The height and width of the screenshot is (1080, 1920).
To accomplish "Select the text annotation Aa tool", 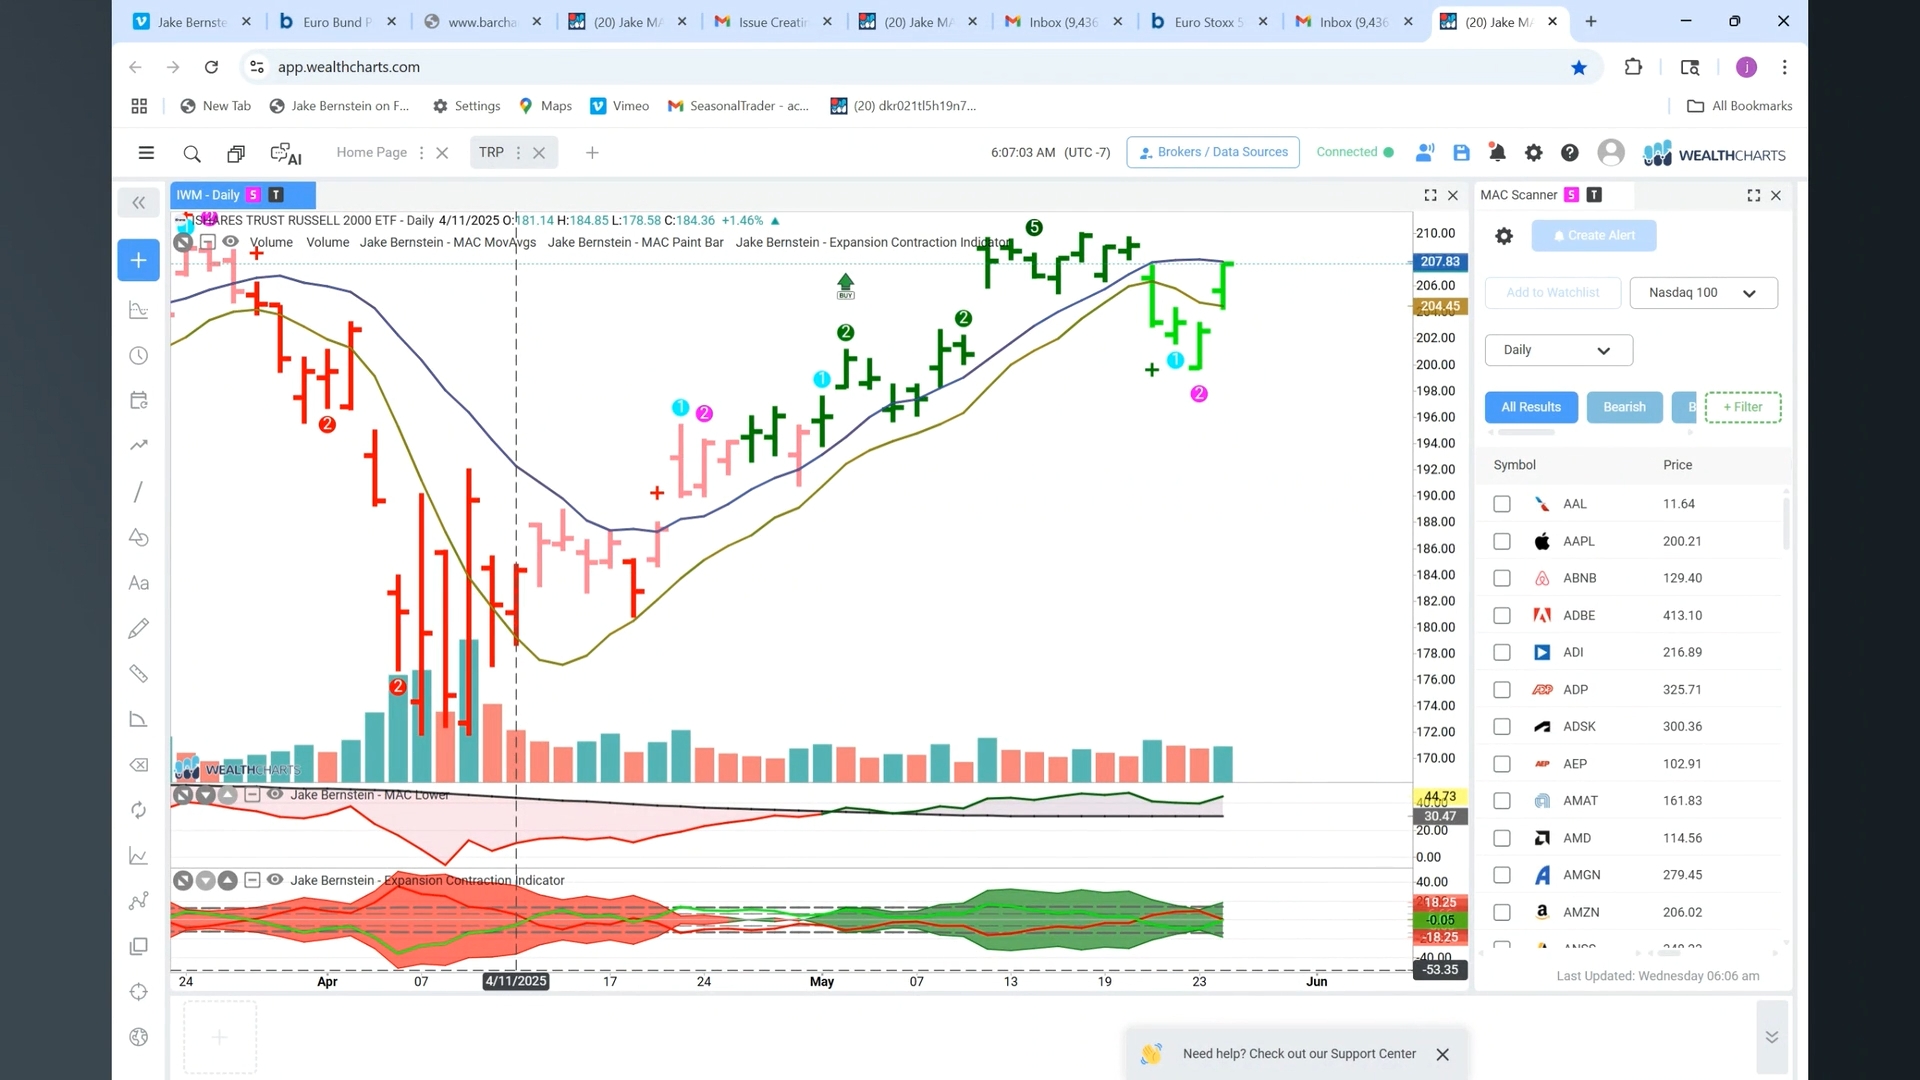I will 138,583.
